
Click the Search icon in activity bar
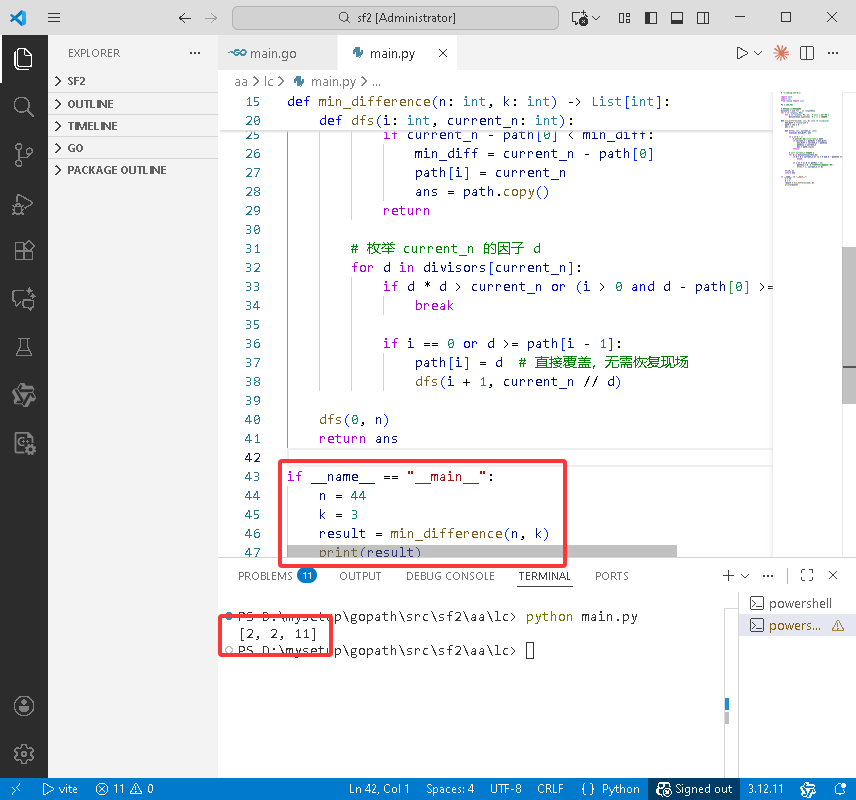click(x=23, y=106)
